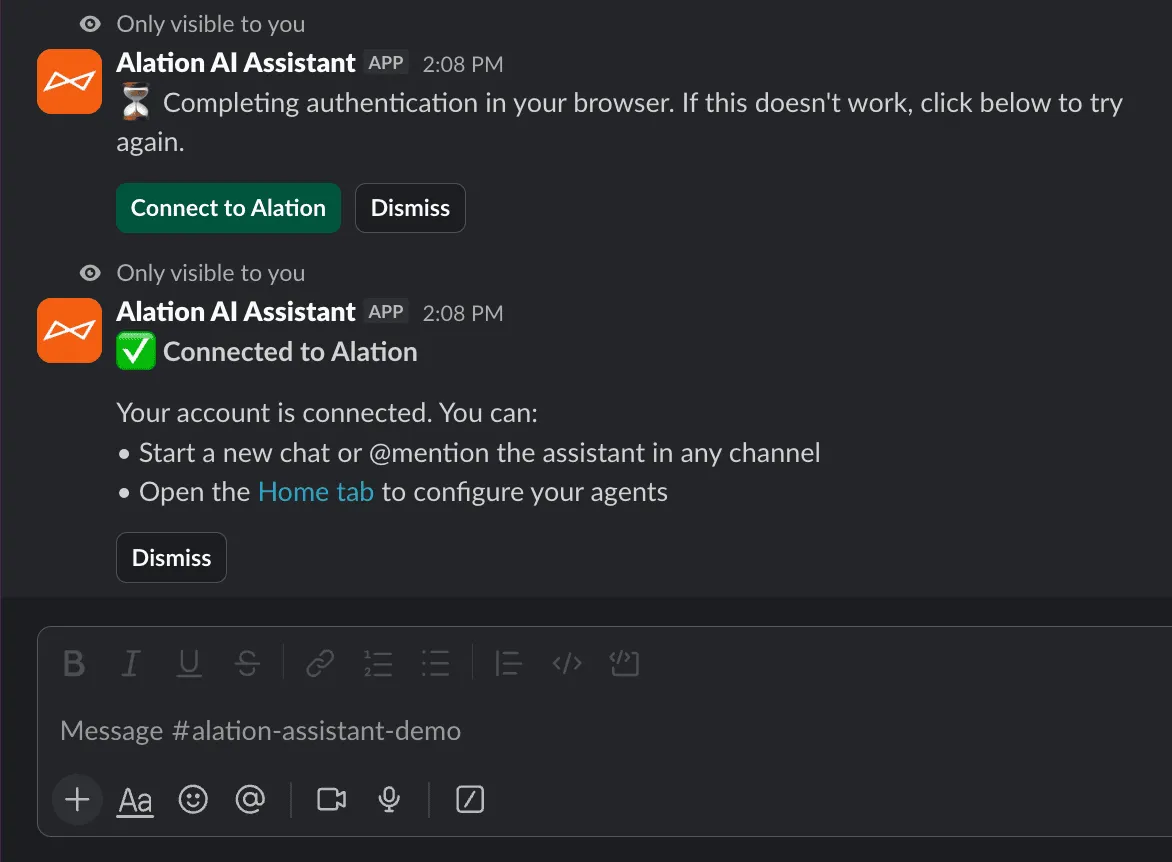Insert a blockquote in the message

507,664
